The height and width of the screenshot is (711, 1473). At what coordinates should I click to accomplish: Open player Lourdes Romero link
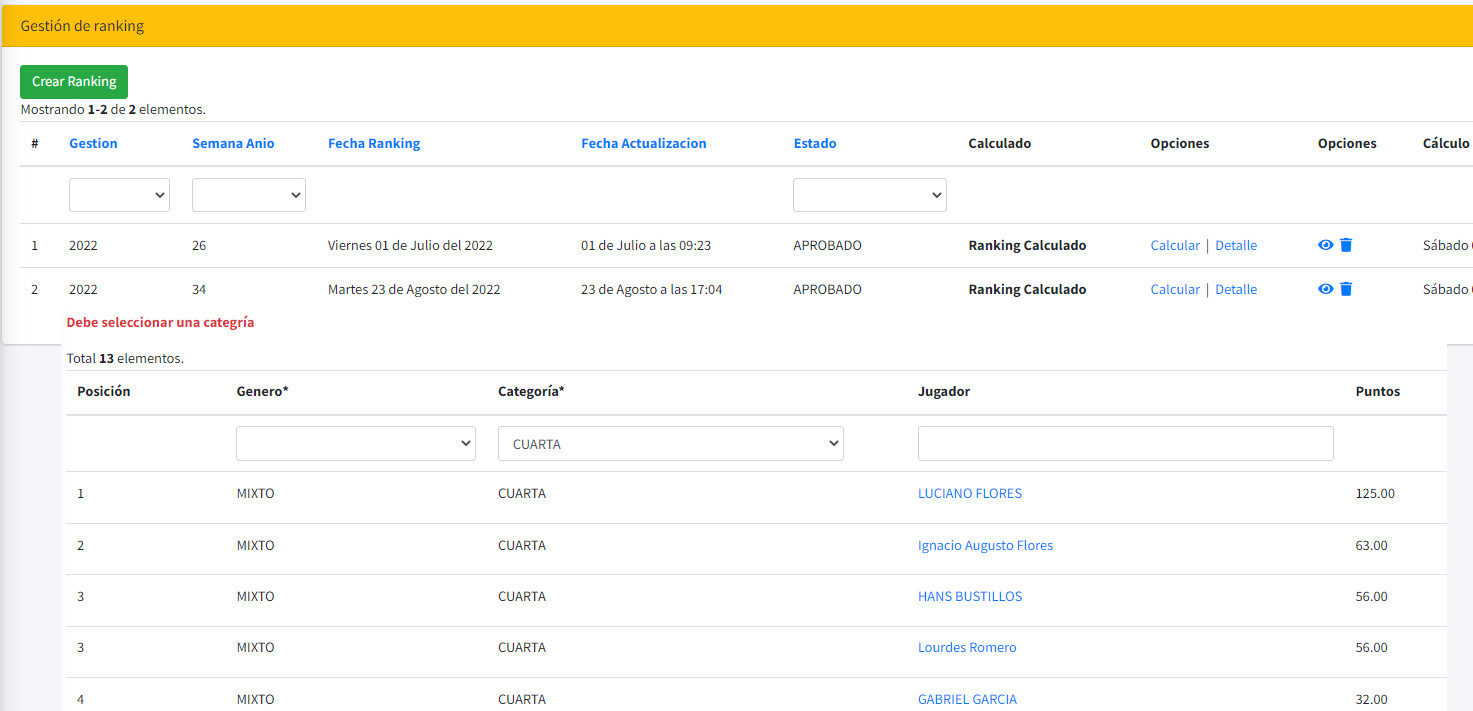coord(966,647)
